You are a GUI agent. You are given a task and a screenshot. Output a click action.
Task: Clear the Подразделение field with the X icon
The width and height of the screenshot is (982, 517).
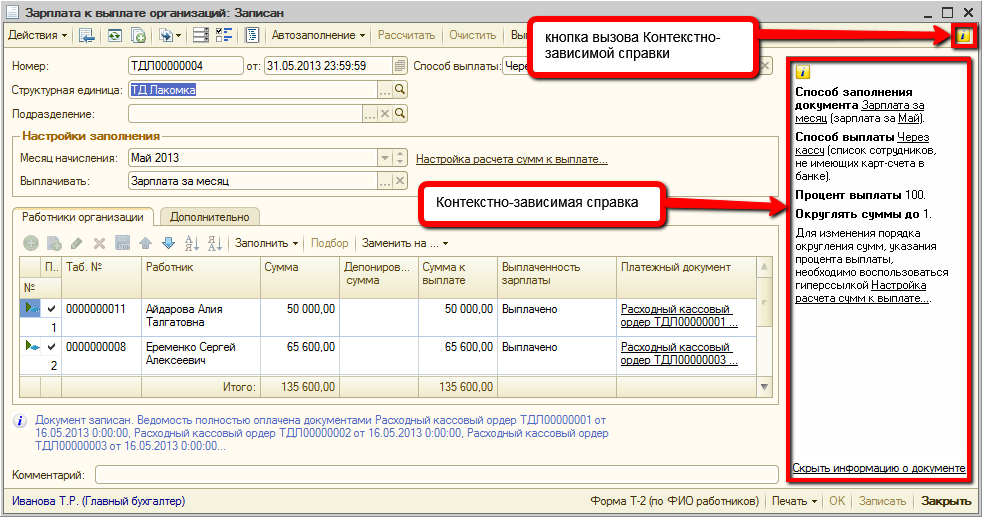[x=386, y=115]
